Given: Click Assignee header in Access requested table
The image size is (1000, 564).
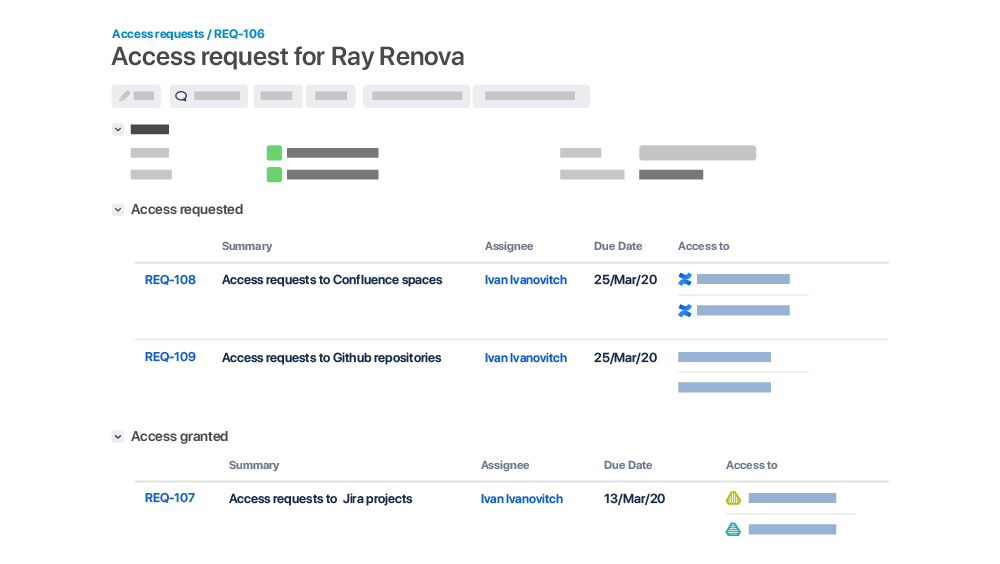Looking at the screenshot, I should tap(509, 246).
